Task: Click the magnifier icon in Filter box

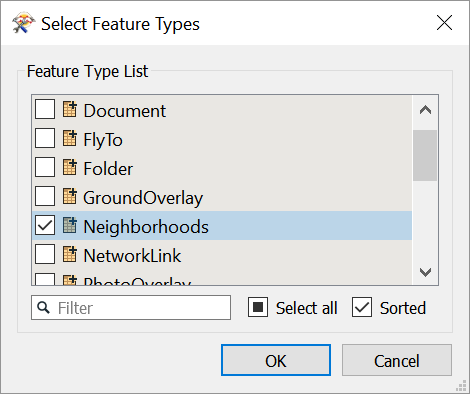Action: coord(43,307)
